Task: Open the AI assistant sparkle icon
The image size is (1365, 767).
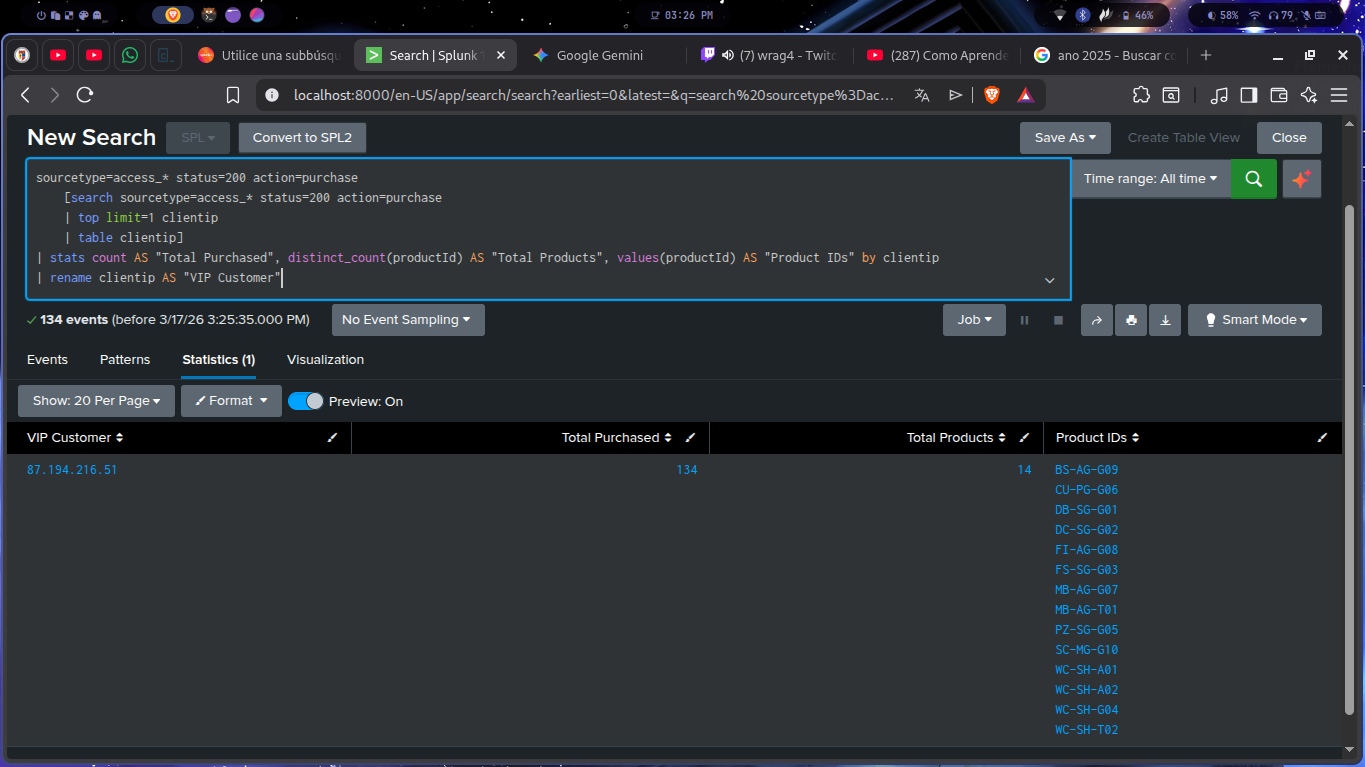Action: (x=1301, y=179)
